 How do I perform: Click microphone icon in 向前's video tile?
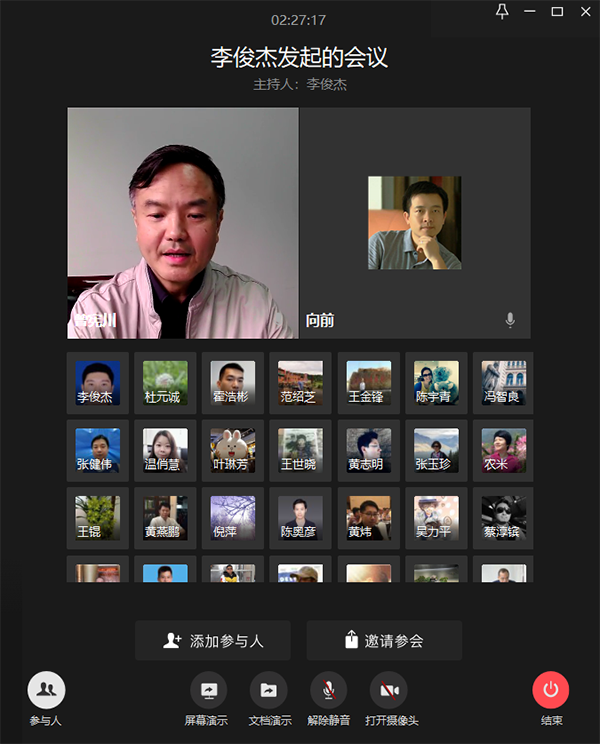pos(510,320)
